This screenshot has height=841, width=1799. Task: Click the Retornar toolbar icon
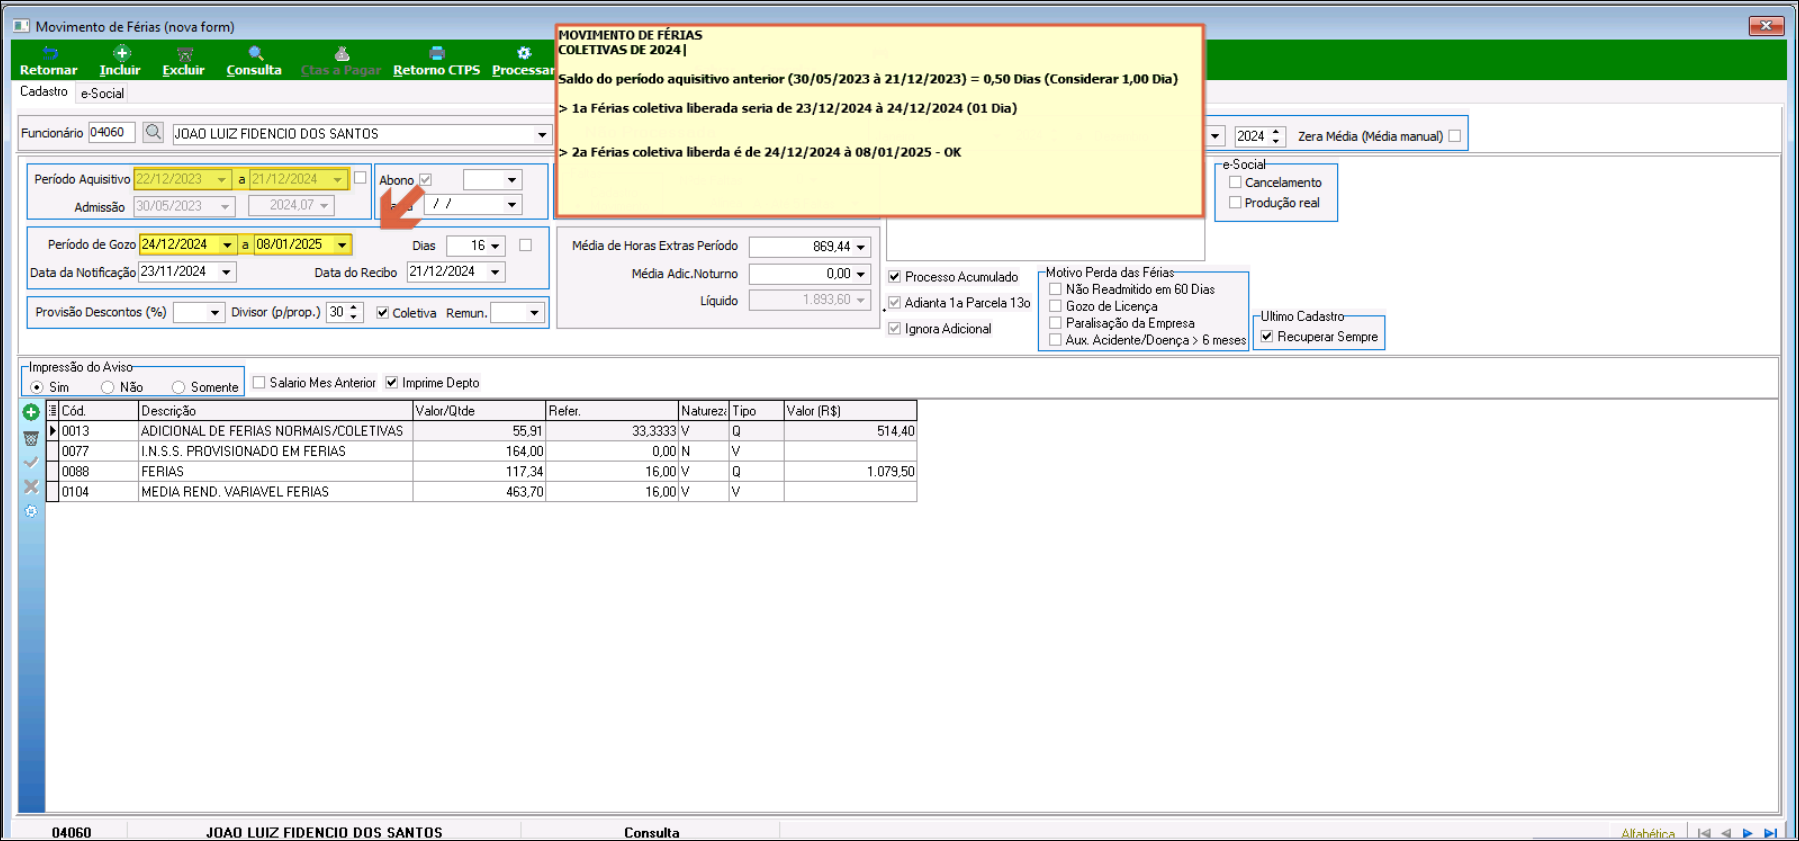coord(50,53)
